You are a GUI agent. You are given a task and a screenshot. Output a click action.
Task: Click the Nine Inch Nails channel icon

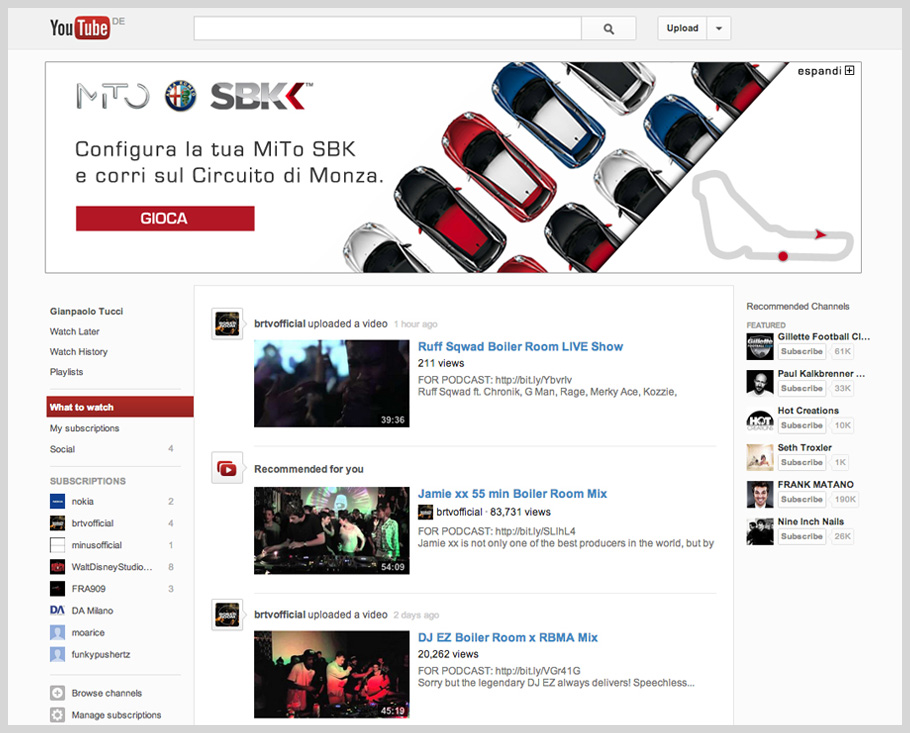(x=760, y=532)
